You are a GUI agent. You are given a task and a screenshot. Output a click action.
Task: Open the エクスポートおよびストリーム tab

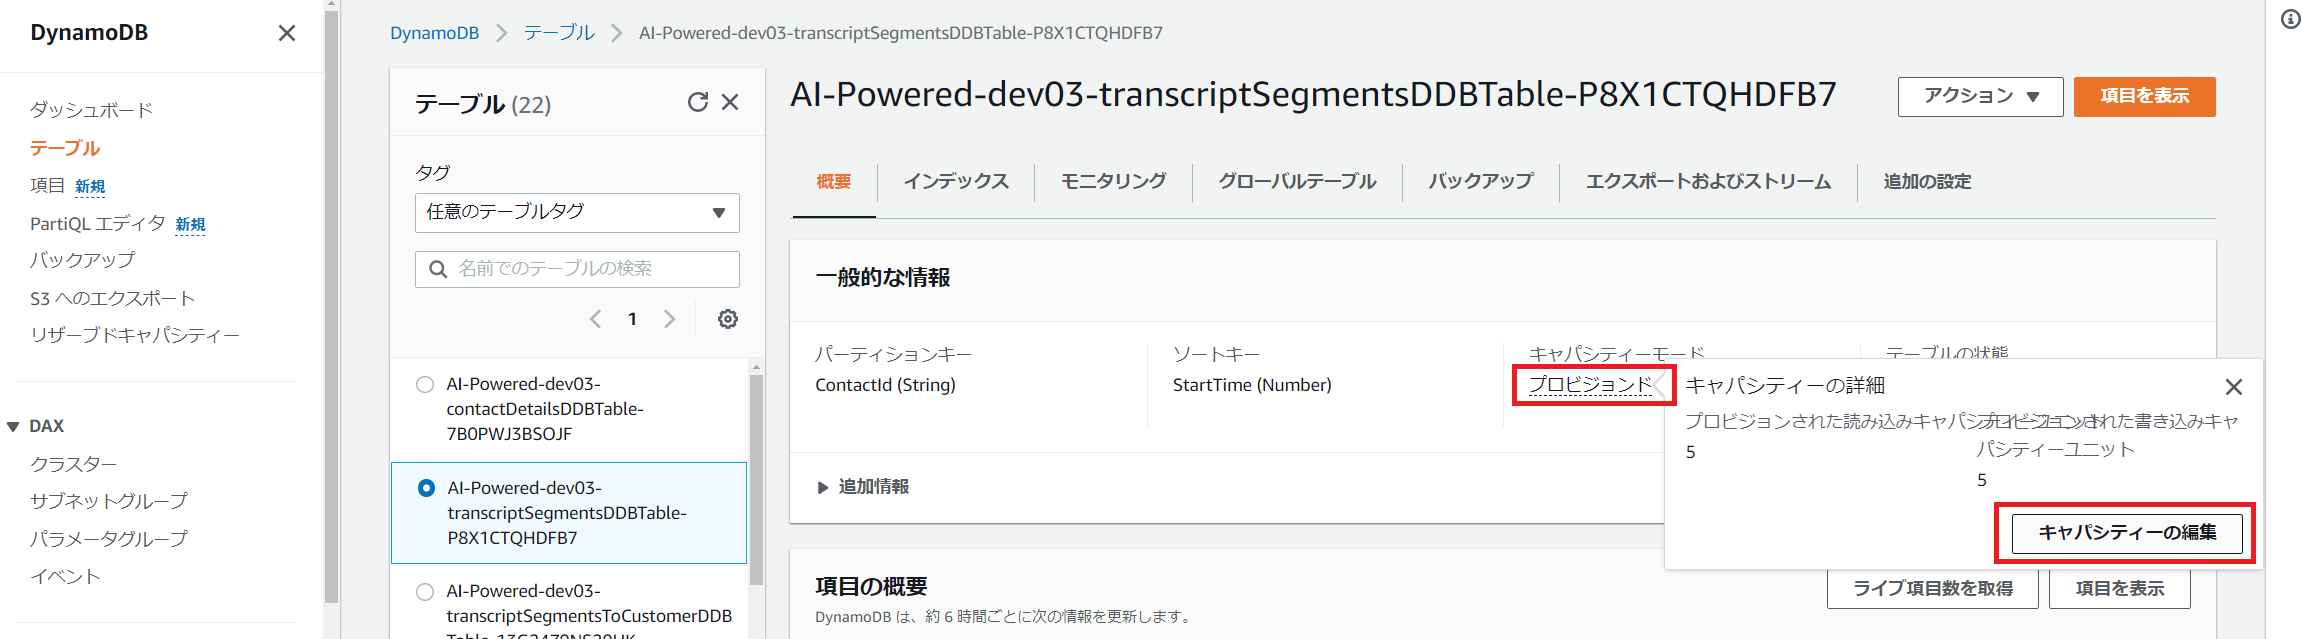point(1708,182)
